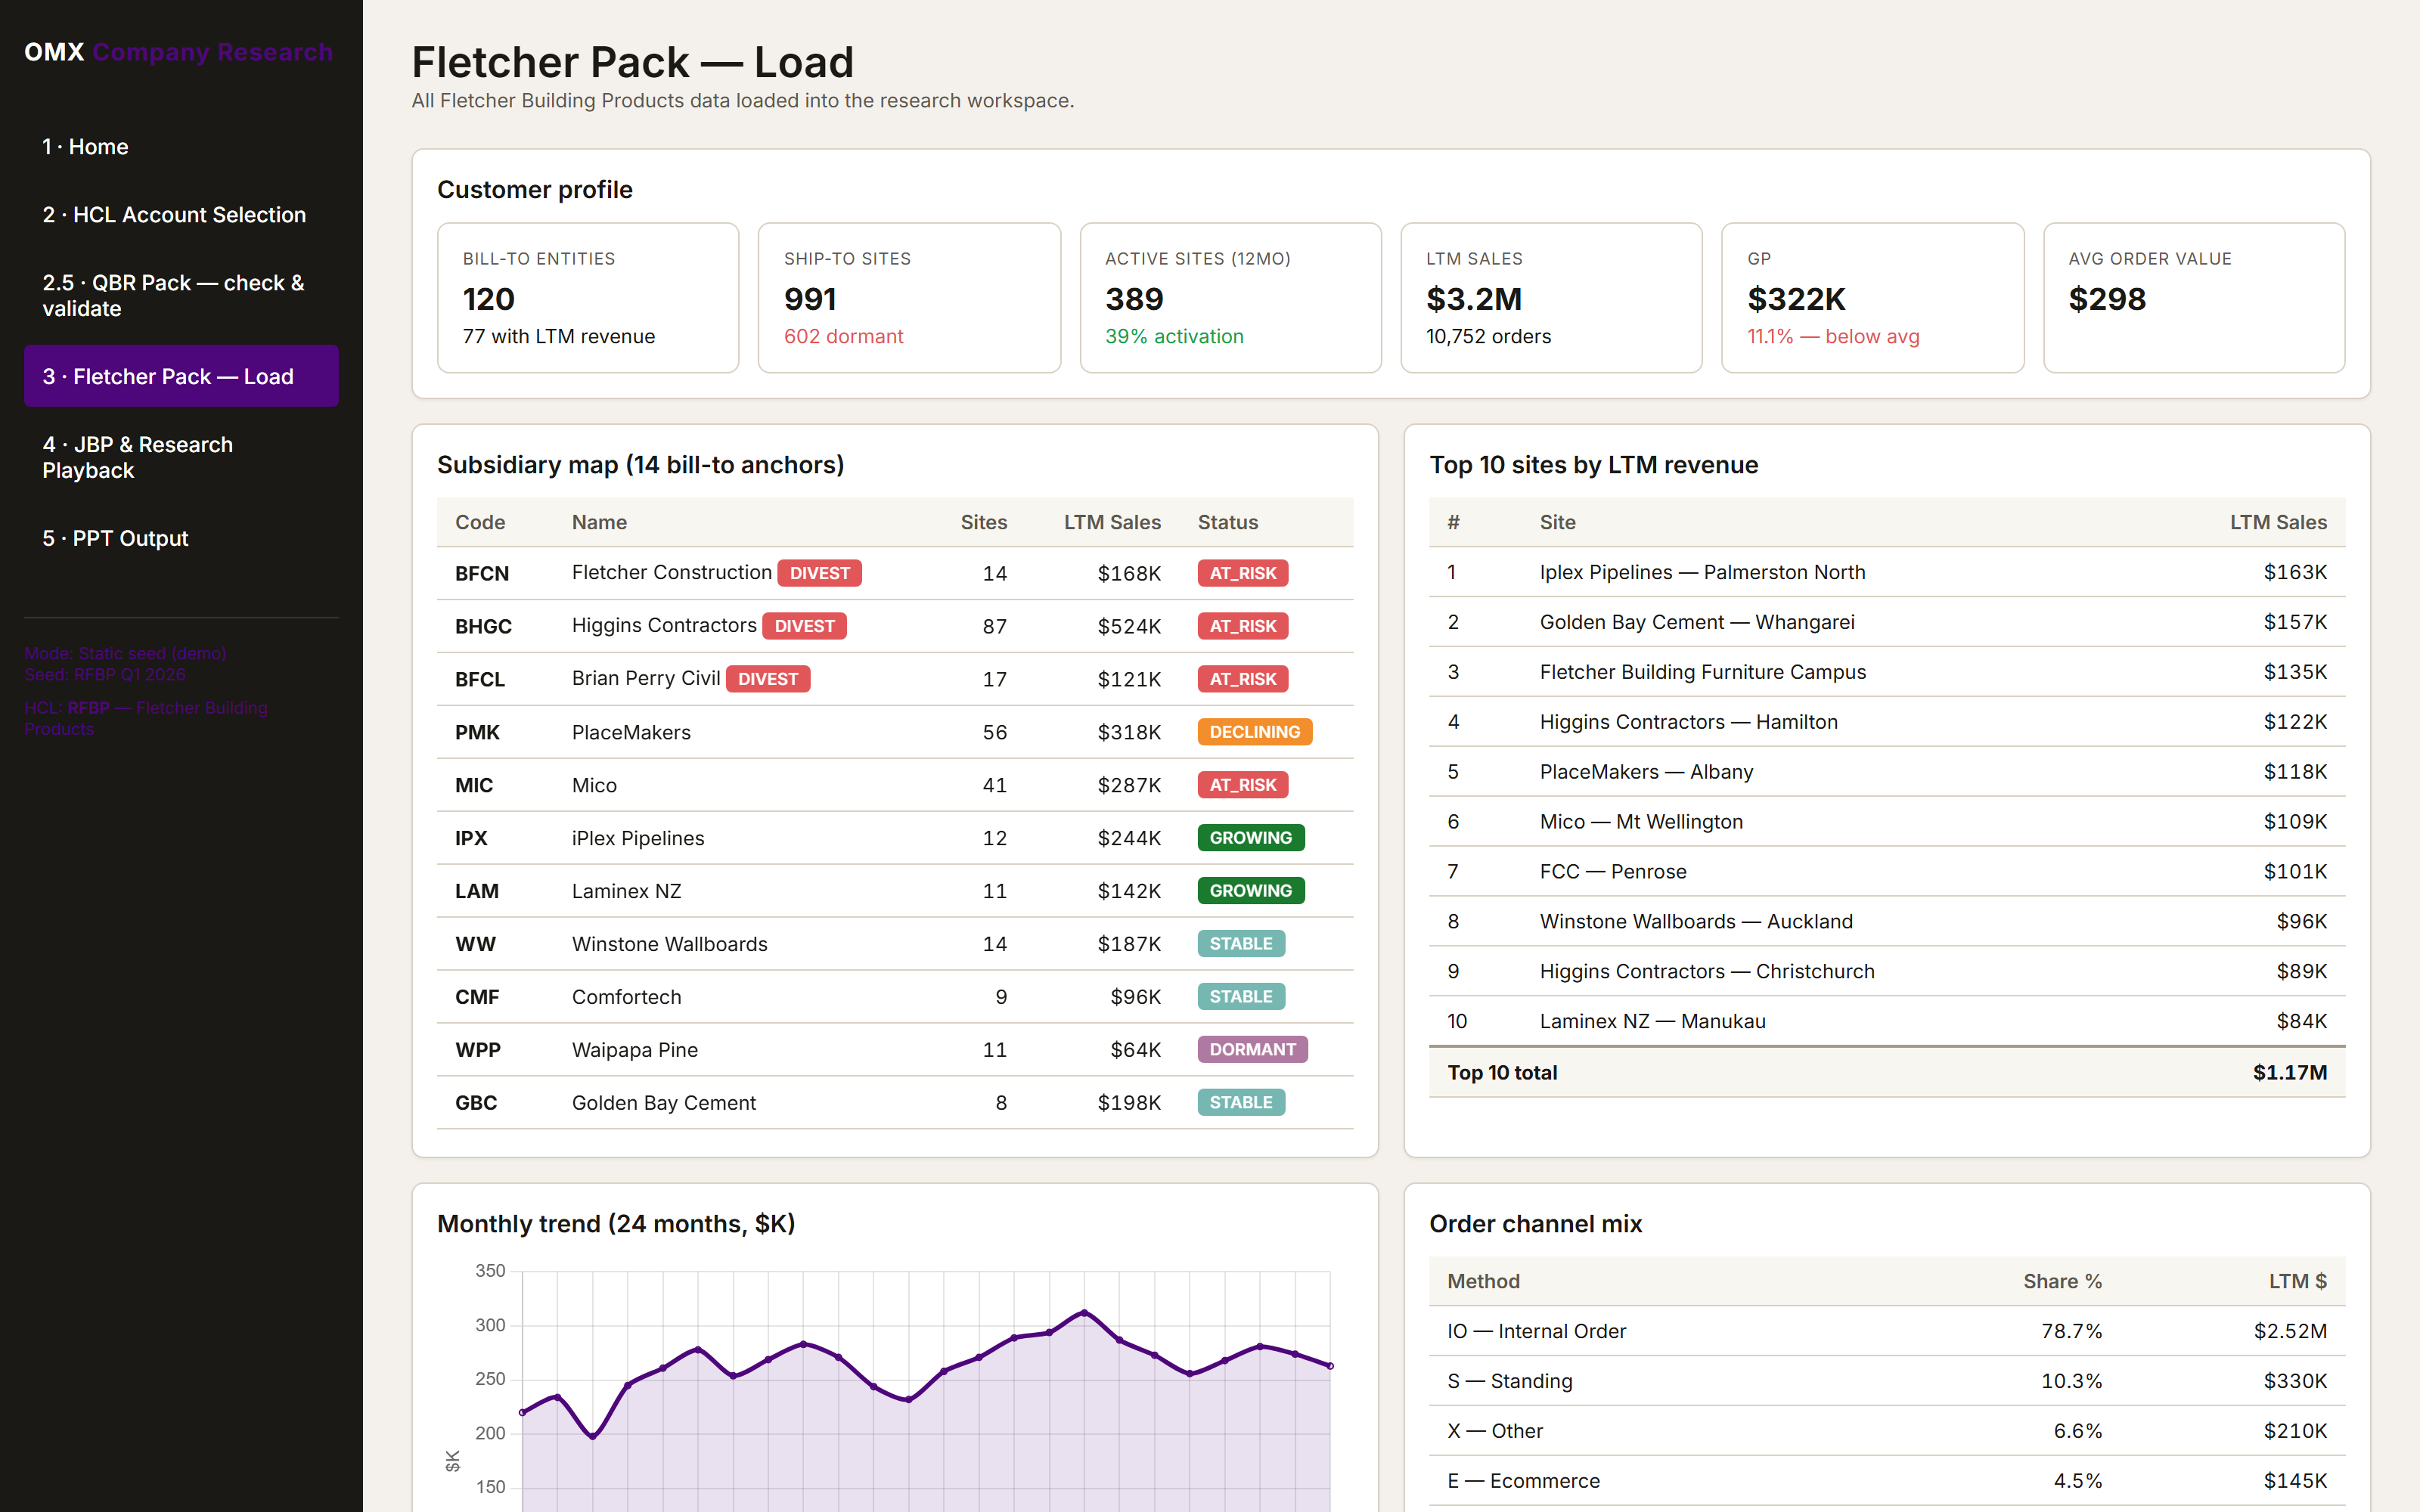Open QBR Pack check & validate step
The image size is (2420, 1512).
tap(181, 295)
